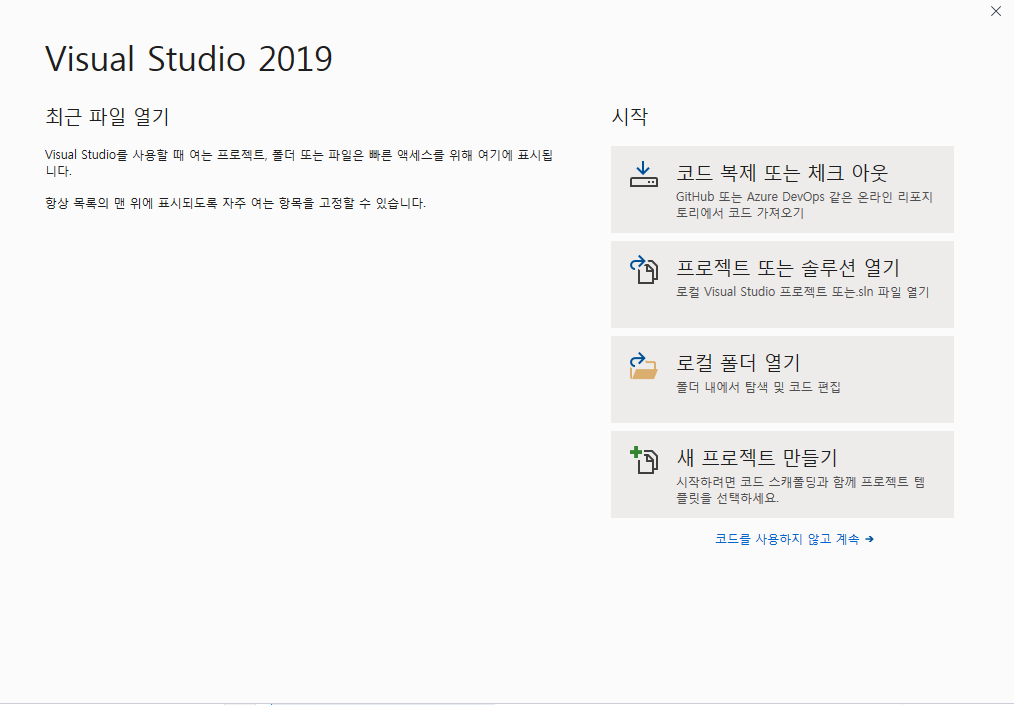Click the paragraph starting Visual Studio를 사용할 때
This screenshot has width=1014, height=705.
pos(299,163)
